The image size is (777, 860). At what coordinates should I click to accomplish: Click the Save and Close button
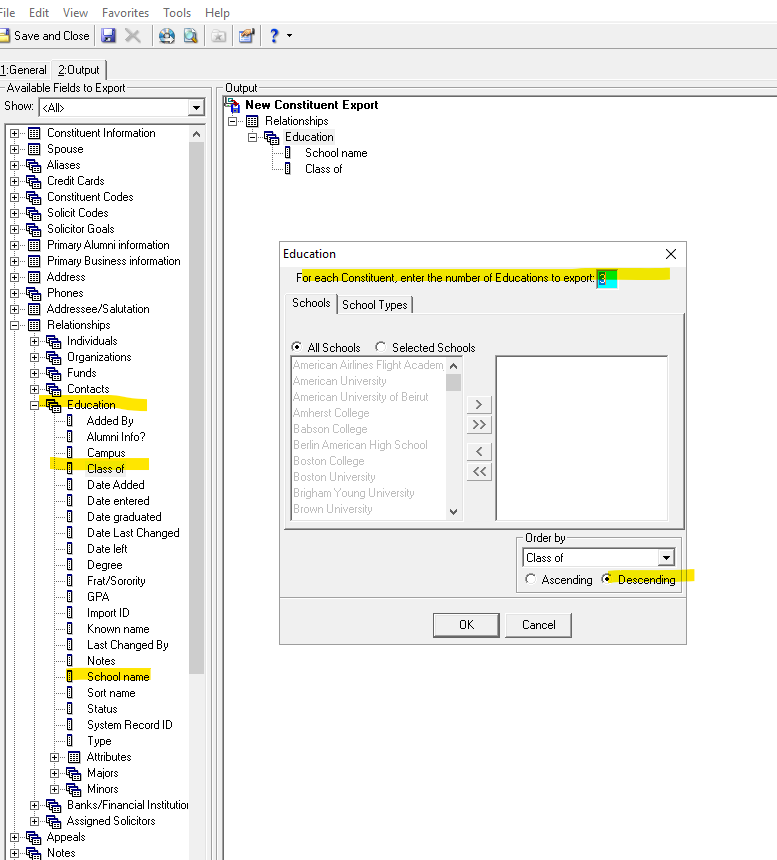(x=45, y=36)
